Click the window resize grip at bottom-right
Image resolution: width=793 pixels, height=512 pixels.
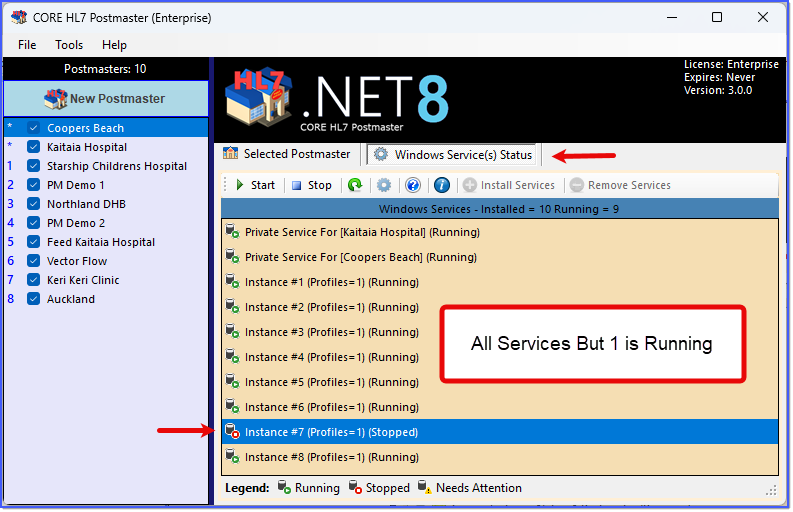coord(771,490)
